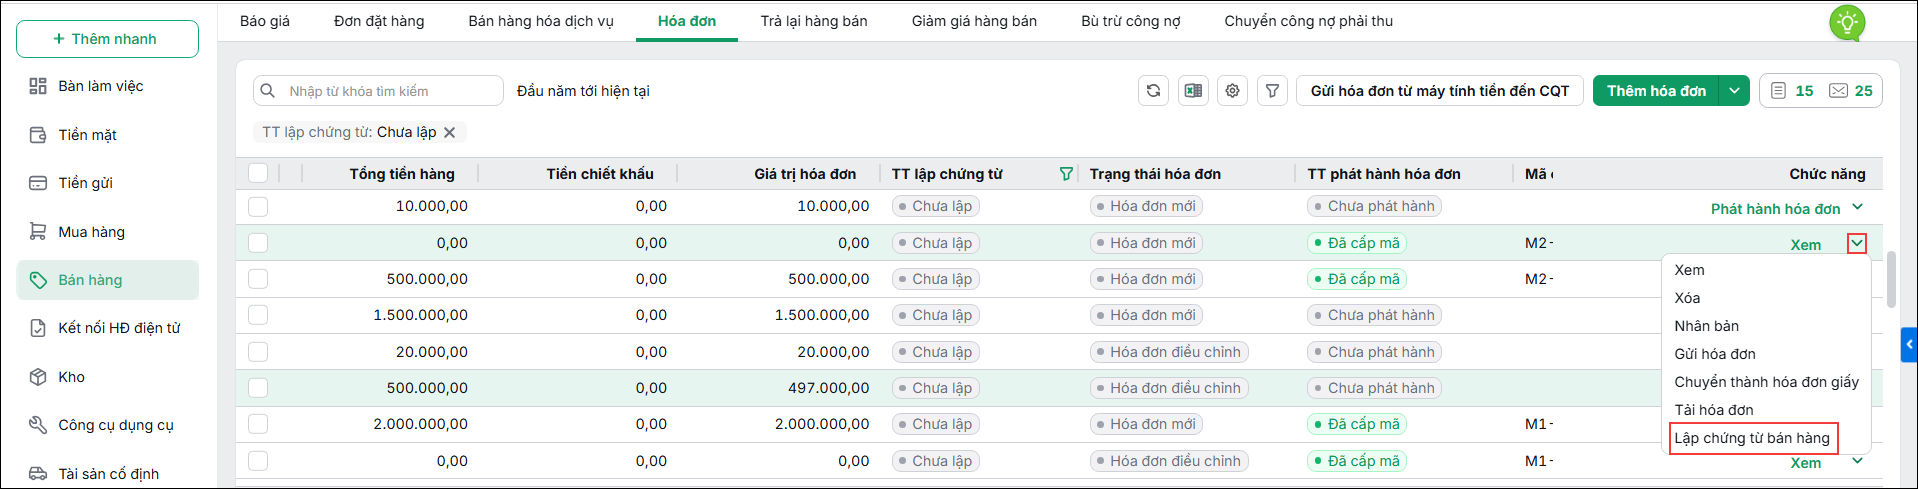Image resolution: width=1918 pixels, height=489 pixels.
Task: Switch to Báo giá tab
Action: pyautogui.click(x=265, y=21)
